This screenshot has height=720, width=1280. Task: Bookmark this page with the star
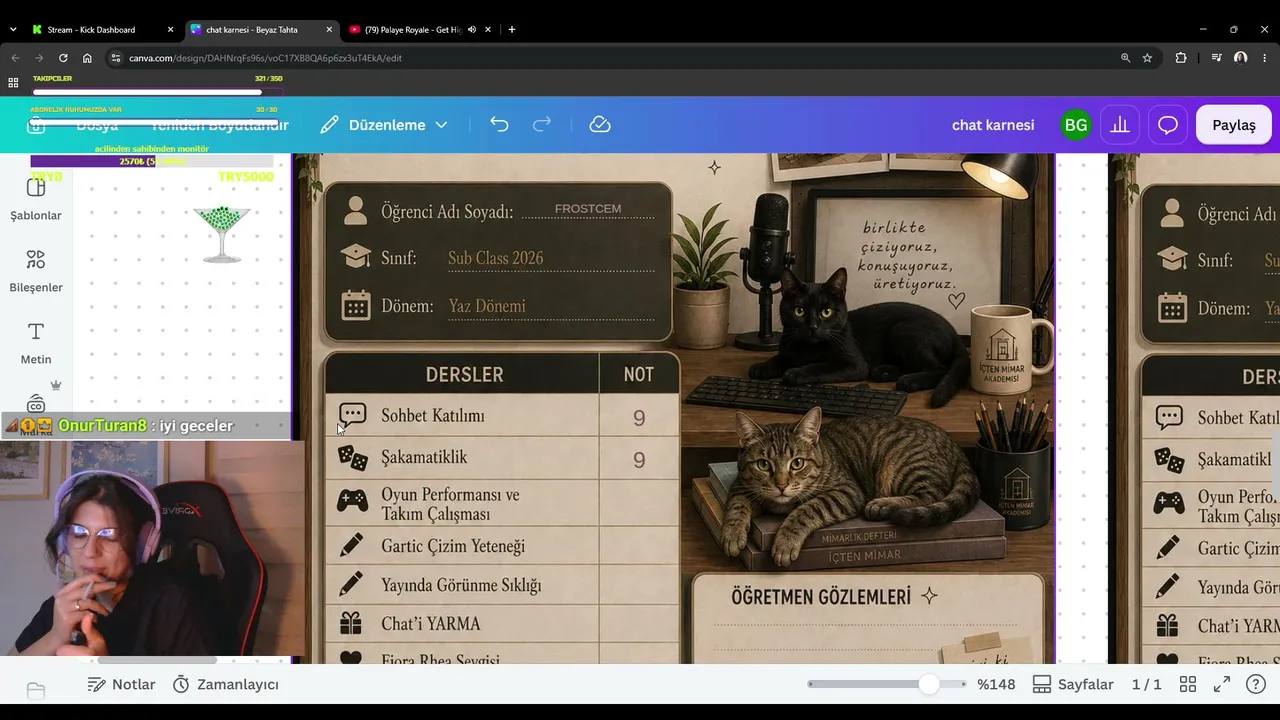[x=1148, y=58]
